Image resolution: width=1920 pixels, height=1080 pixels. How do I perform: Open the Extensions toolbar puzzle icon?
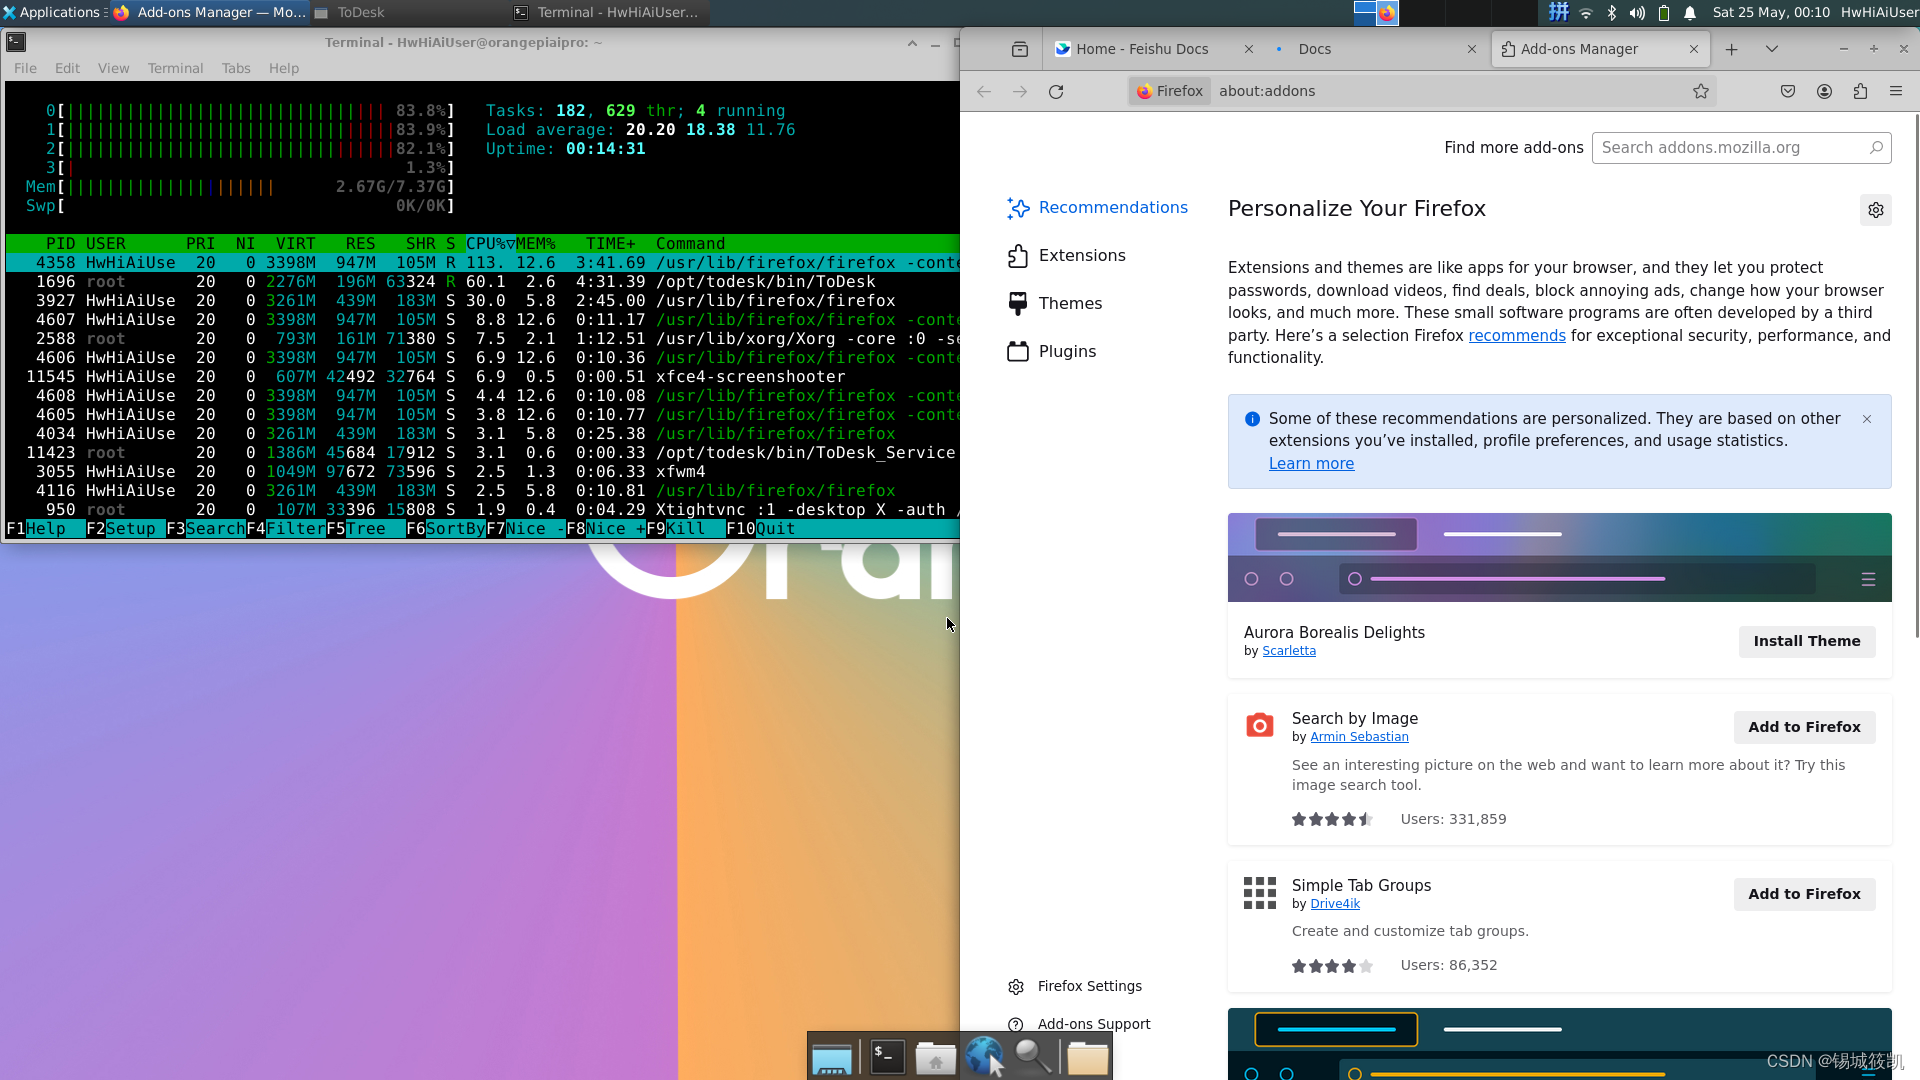(x=1860, y=91)
